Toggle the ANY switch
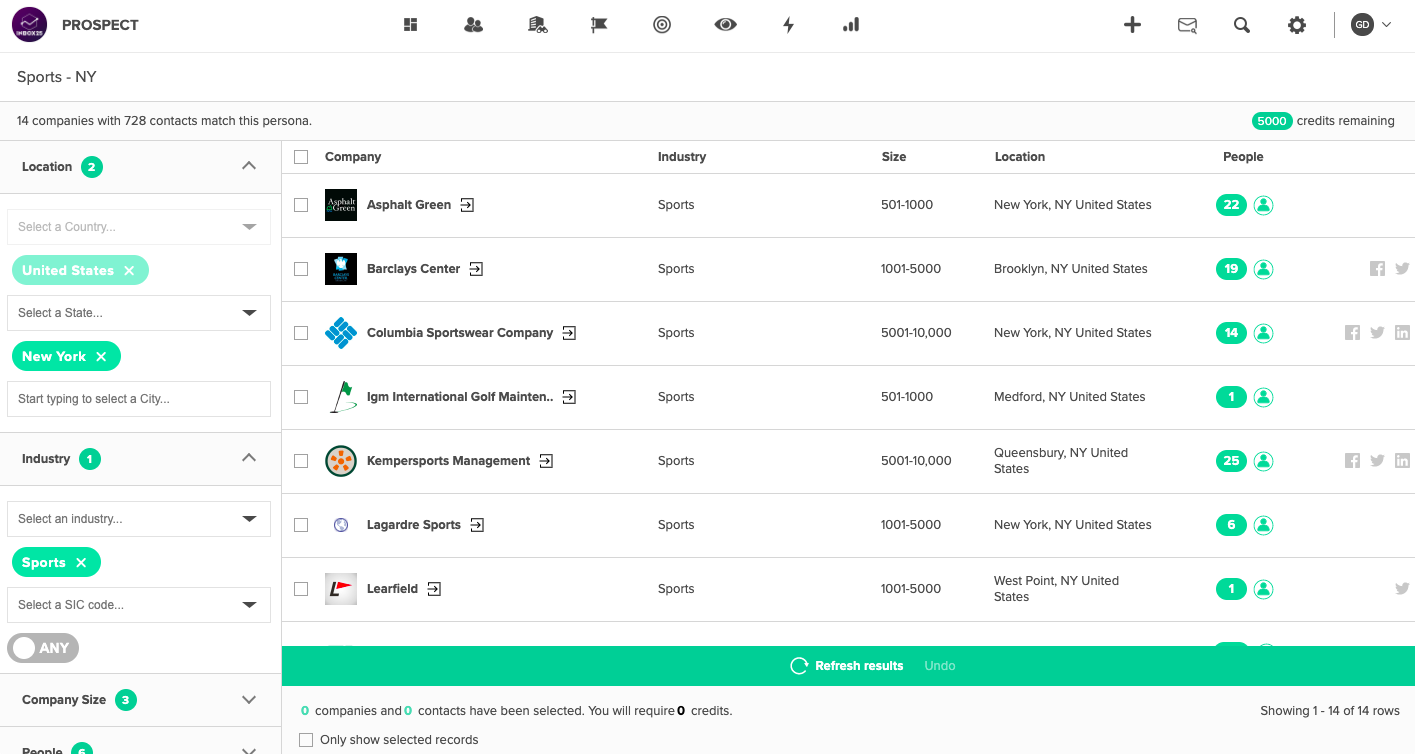Viewport: 1415px width, 754px height. pos(43,648)
